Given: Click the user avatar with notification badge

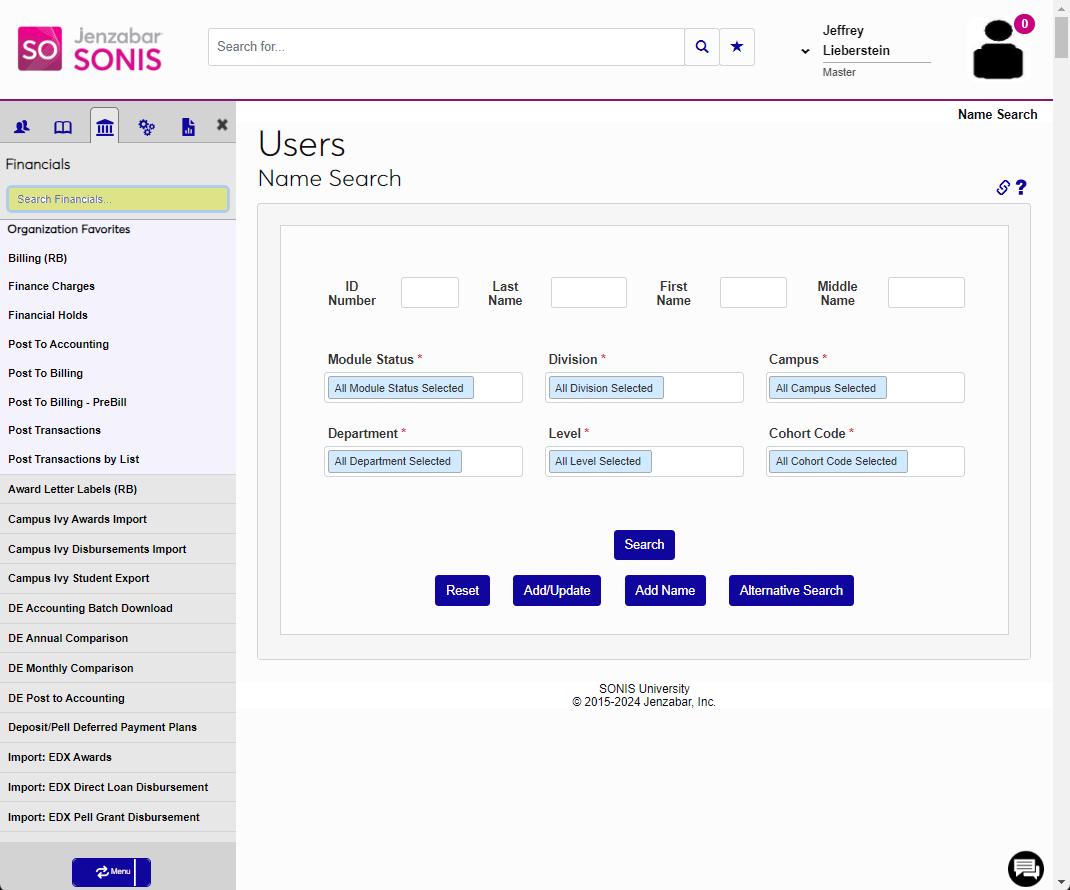Looking at the screenshot, I should (x=997, y=49).
